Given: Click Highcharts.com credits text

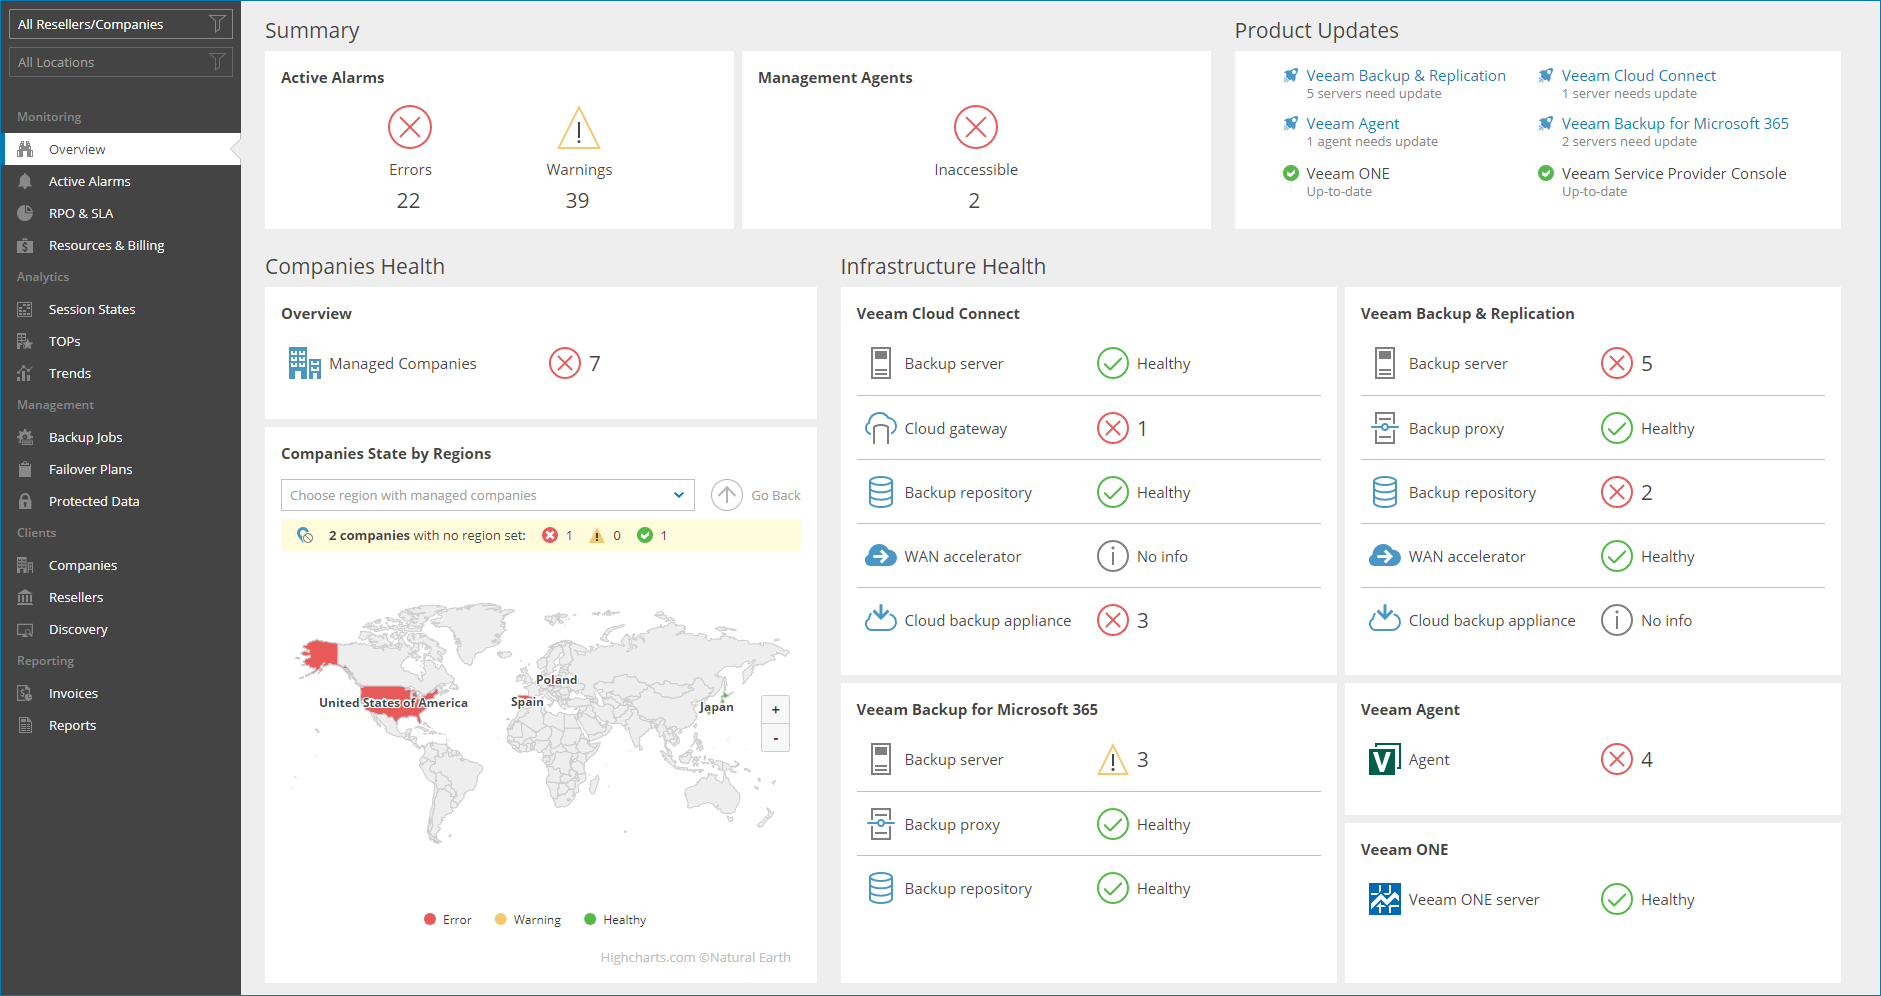Looking at the screenshot, I should [x=695, y=957].
